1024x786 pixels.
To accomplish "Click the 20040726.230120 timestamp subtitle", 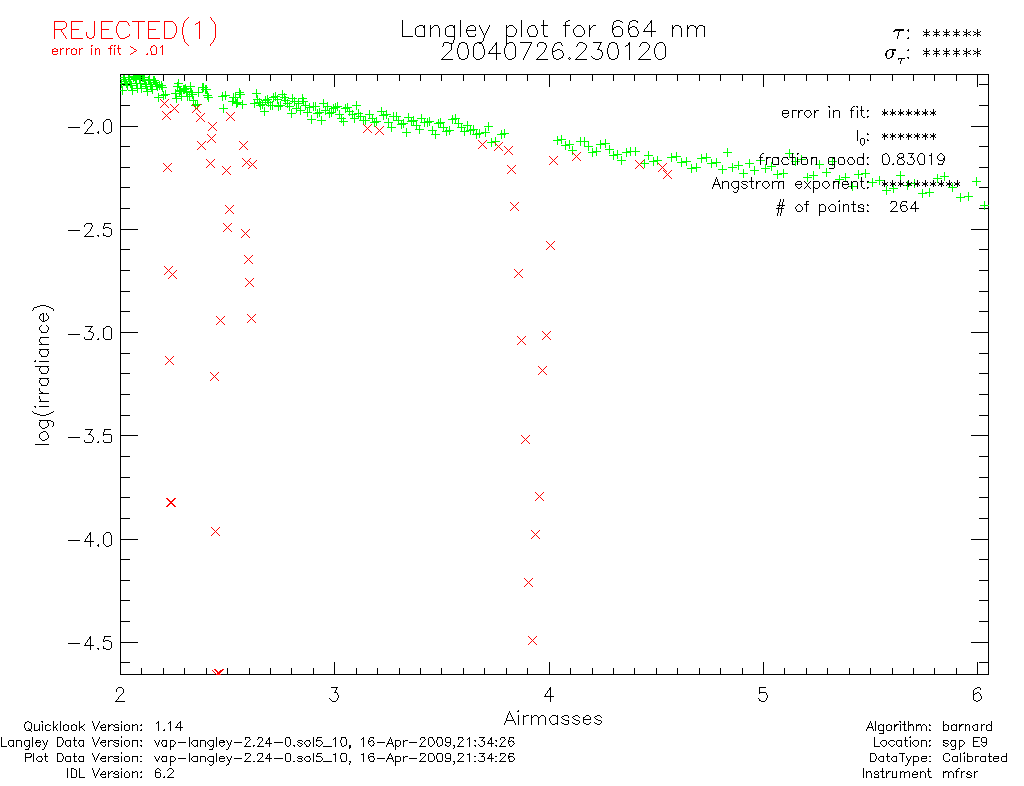I will point(553,52).
